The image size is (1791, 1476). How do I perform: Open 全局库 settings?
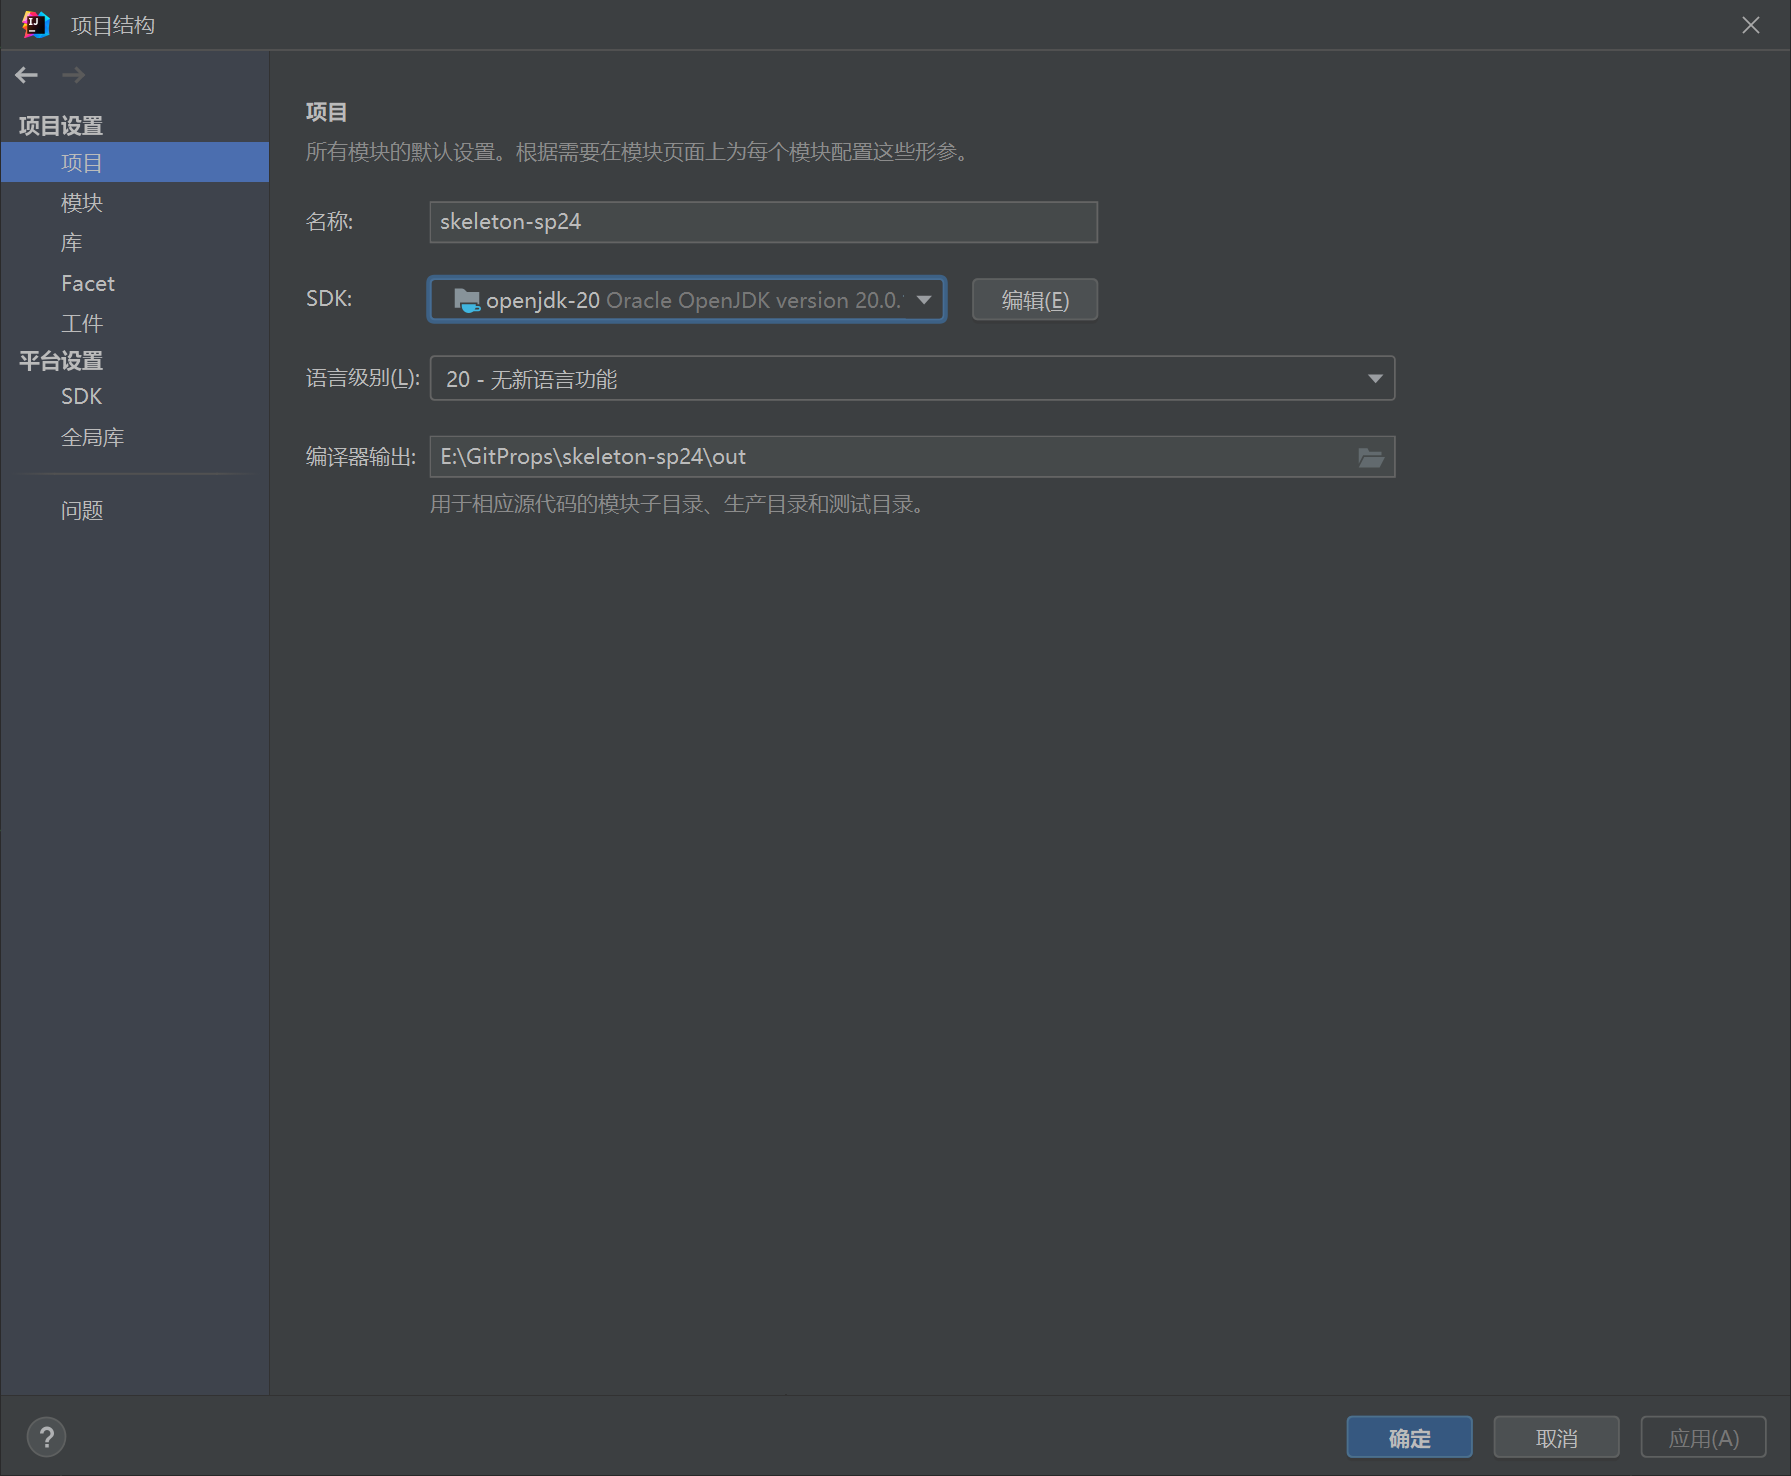(92, 438)
